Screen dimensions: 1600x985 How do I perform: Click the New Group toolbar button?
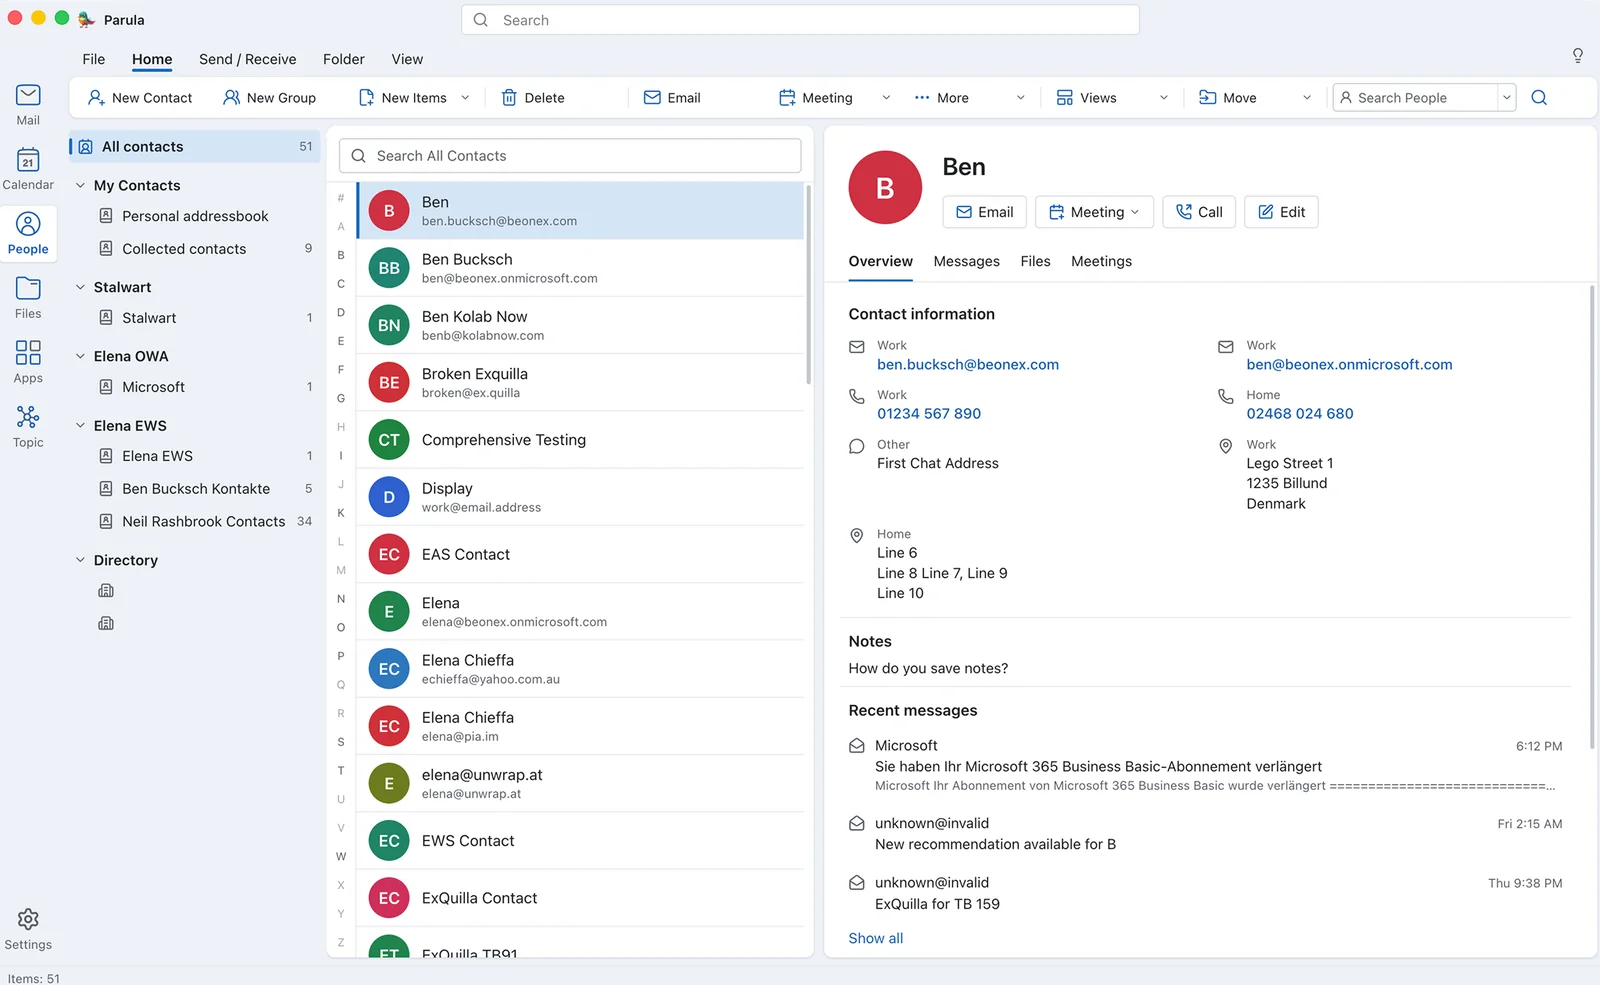pos(270,98)
